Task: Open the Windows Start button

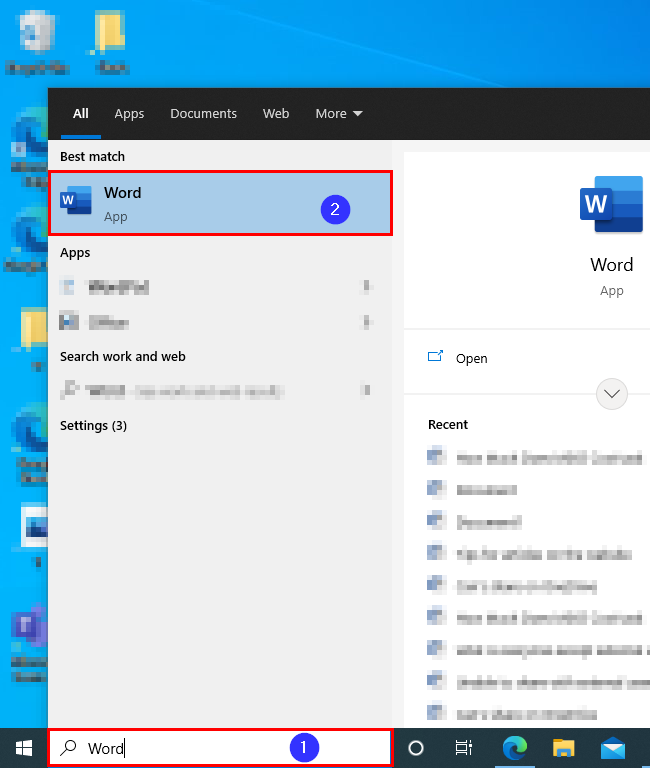Action: (24, 748)
